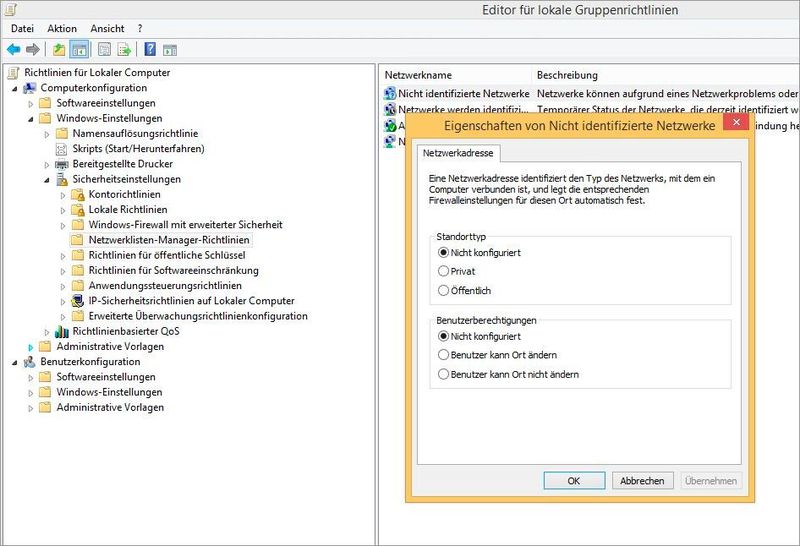Viewport: 800px width, 546px height.
Task: Click the IP-Sicherheitsrichtlinien icon
Action: point(78,301)
